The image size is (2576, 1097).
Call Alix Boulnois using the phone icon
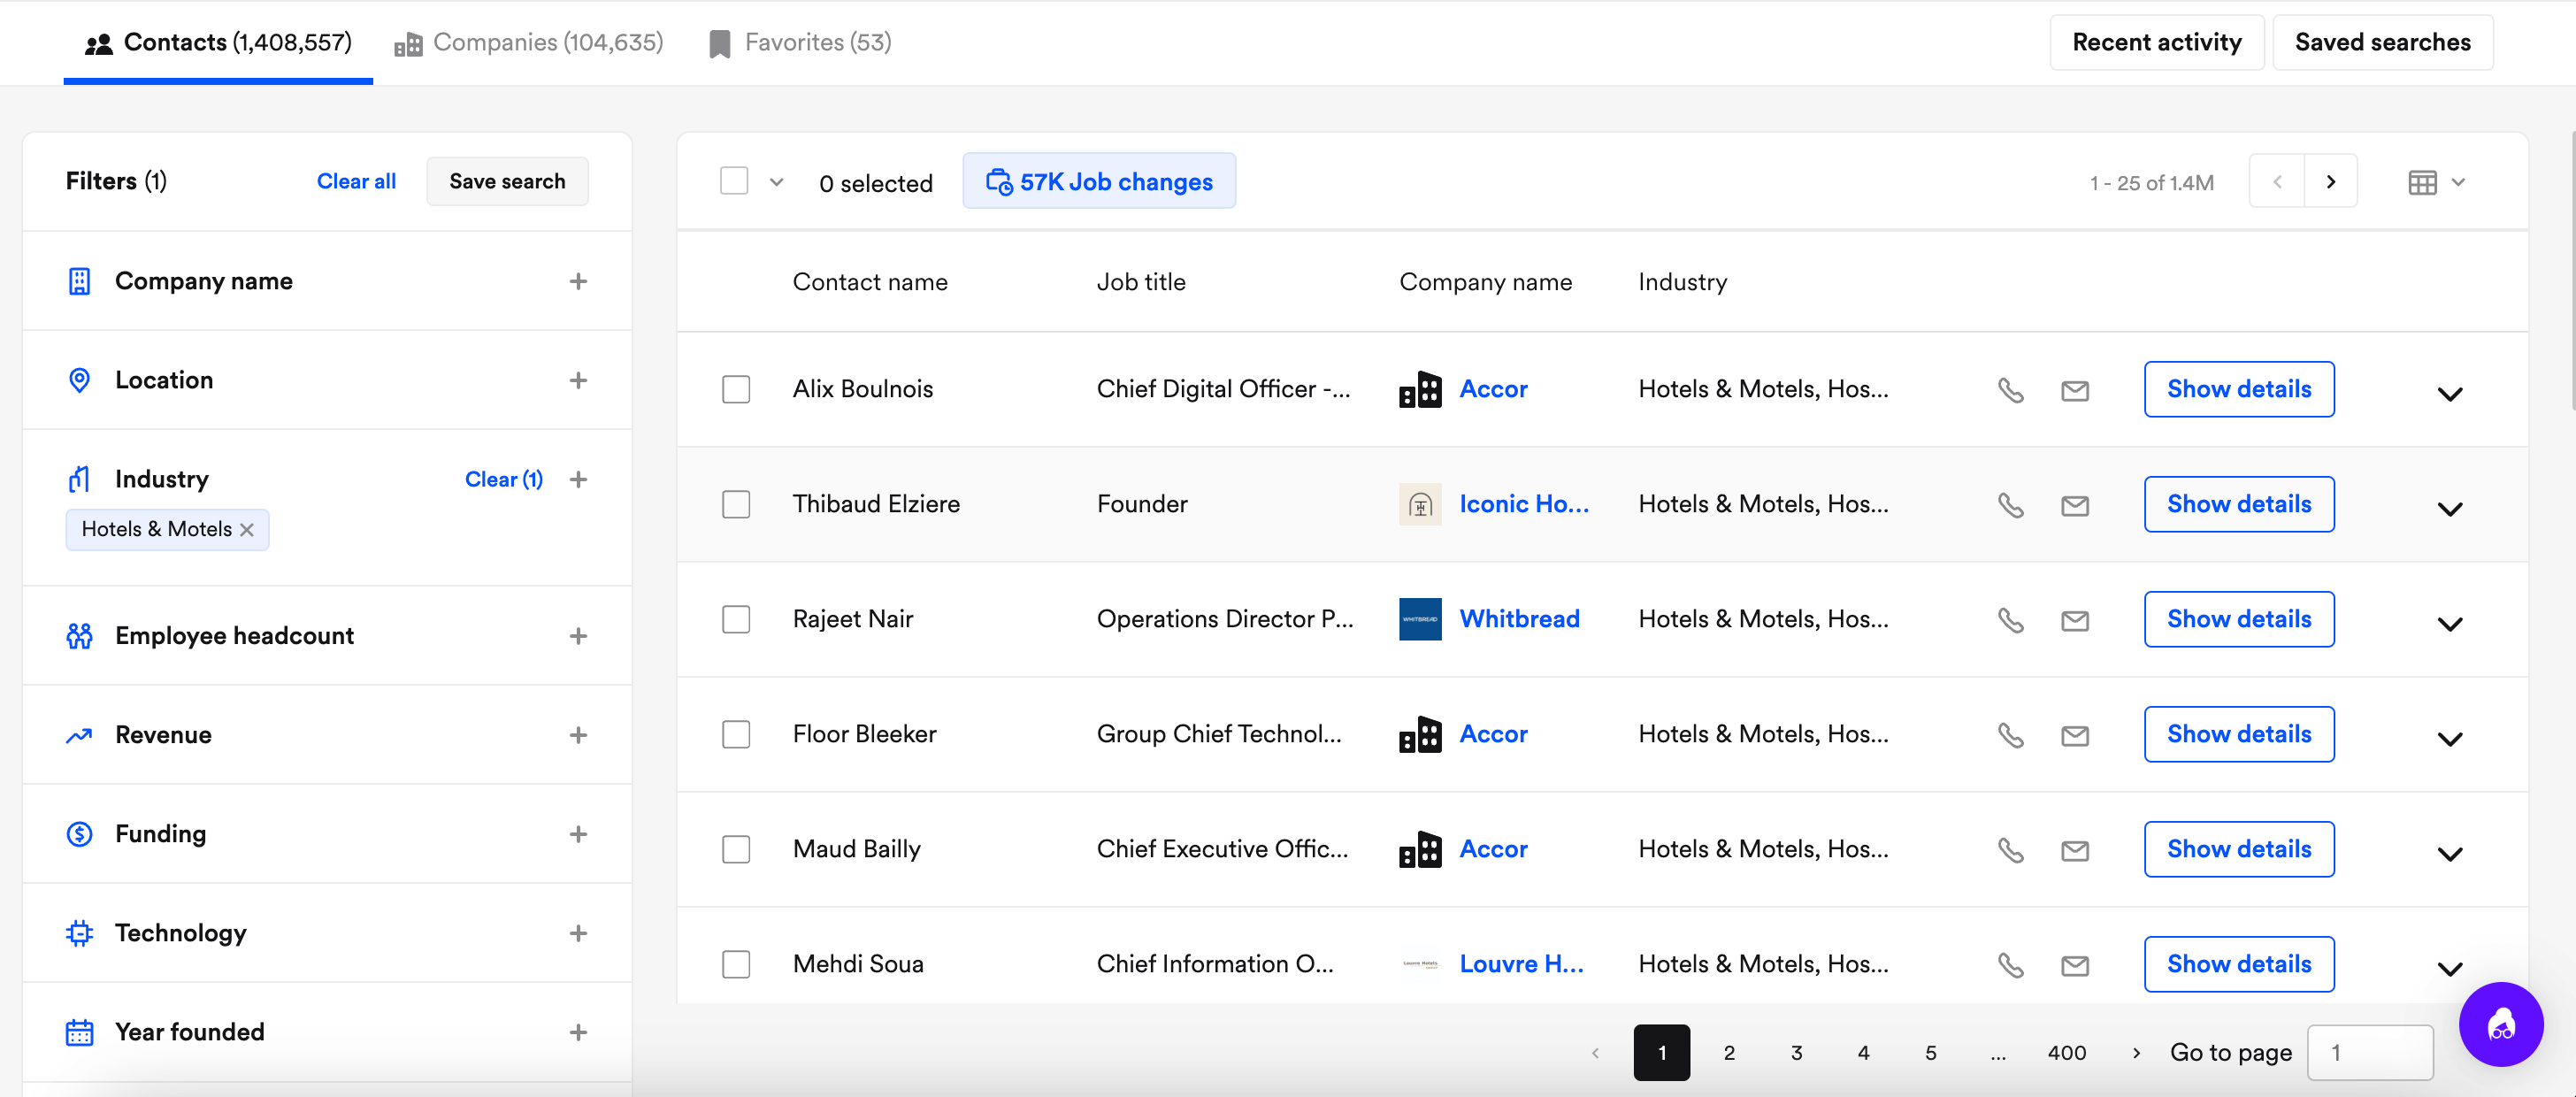pyautogui.click(x=2011, y=390)
